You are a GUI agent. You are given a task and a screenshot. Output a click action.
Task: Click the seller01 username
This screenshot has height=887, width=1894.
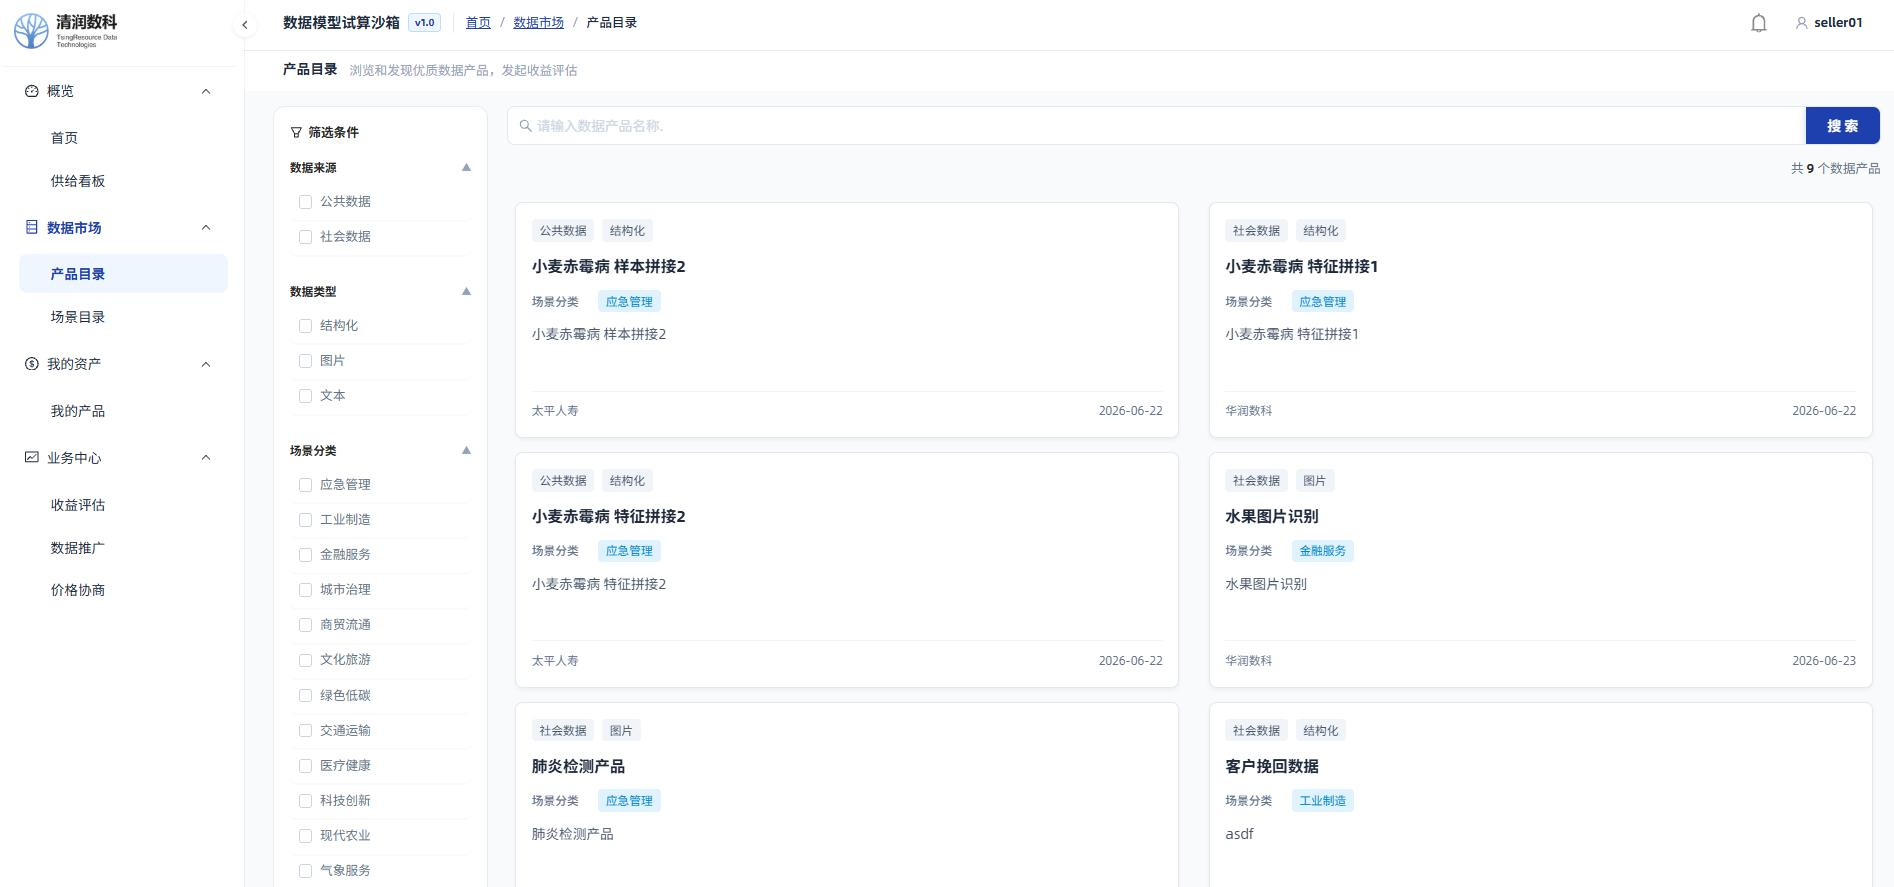coord(1838,23)
